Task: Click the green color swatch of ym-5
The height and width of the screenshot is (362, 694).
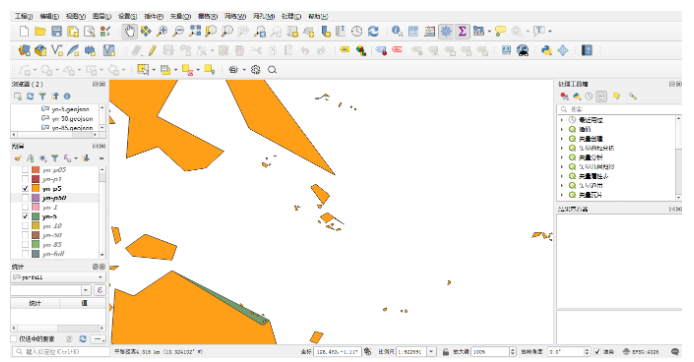Action: coord(35,216)
